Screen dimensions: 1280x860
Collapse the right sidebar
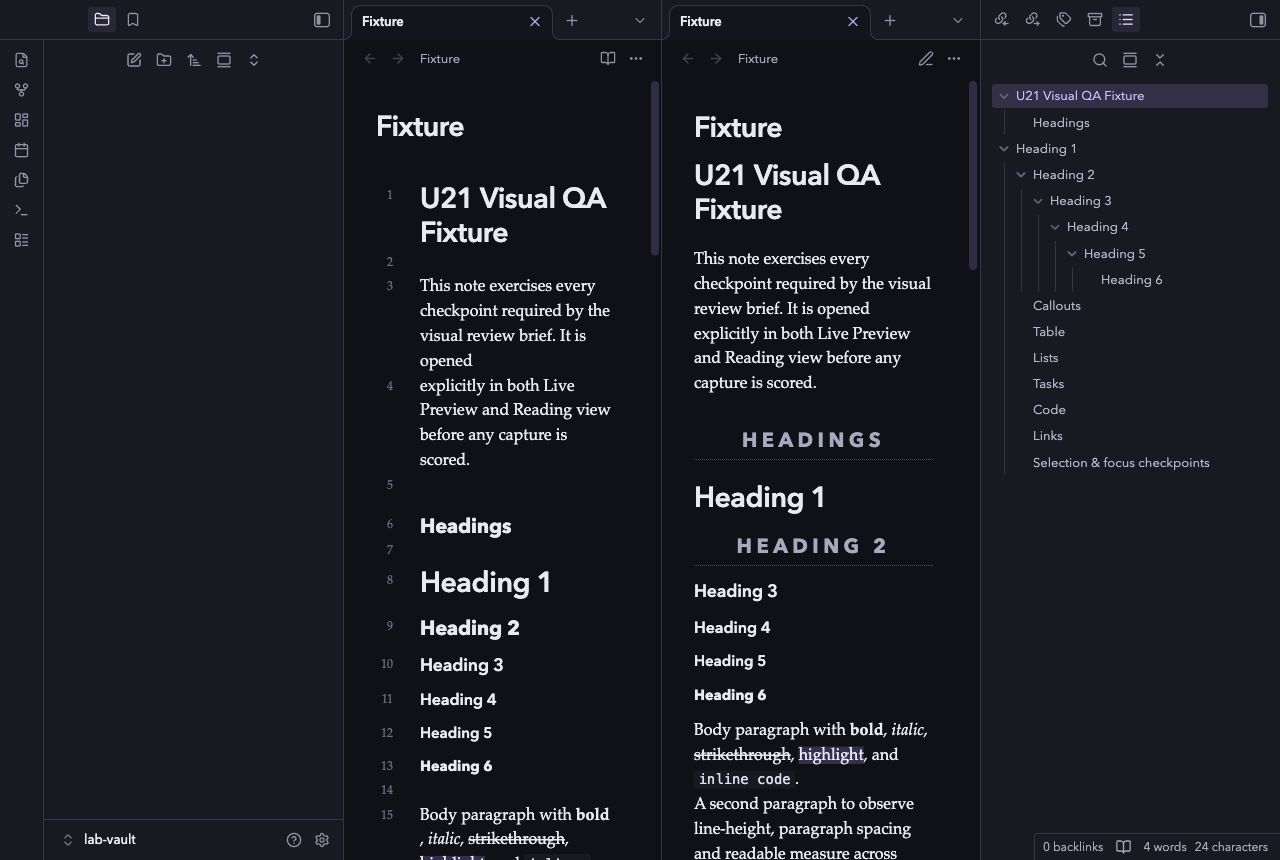point(1258,20)
